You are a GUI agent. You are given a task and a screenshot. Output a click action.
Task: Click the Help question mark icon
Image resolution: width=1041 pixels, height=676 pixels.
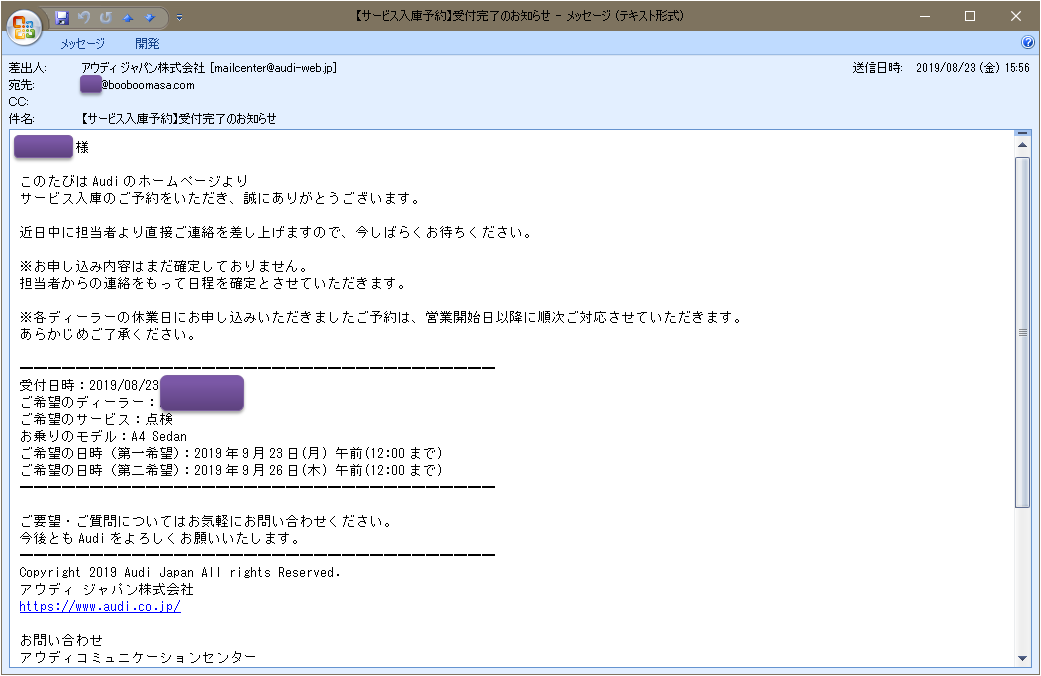click(x=1028, y=42)
